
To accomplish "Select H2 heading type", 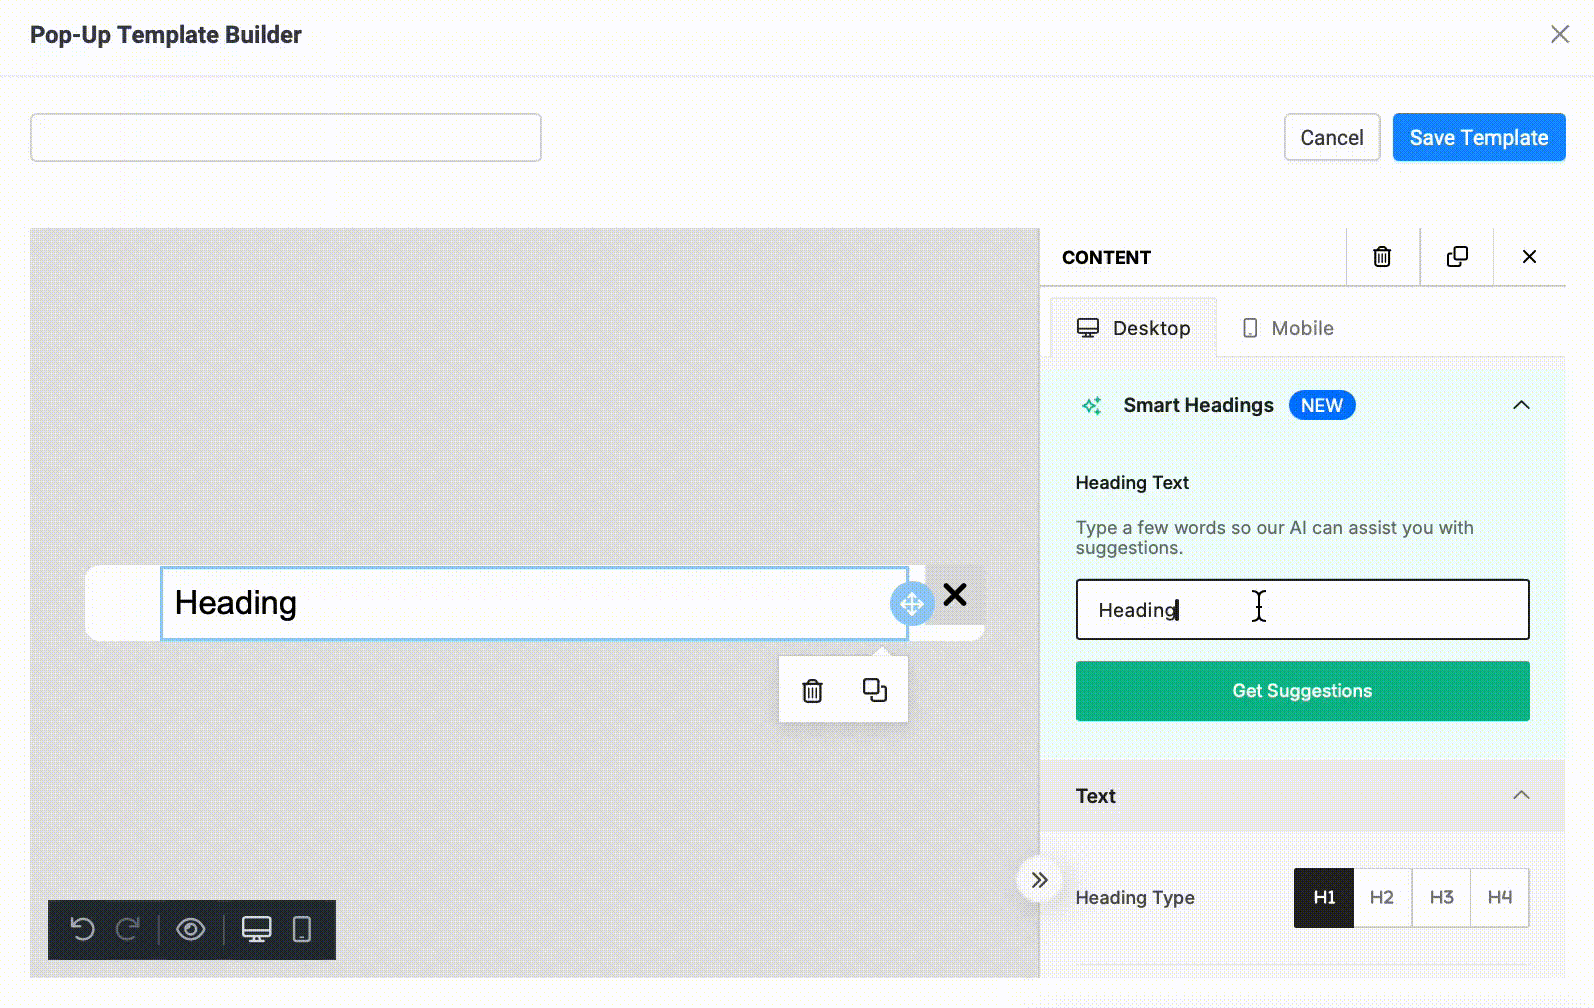I will [1381, 897].
